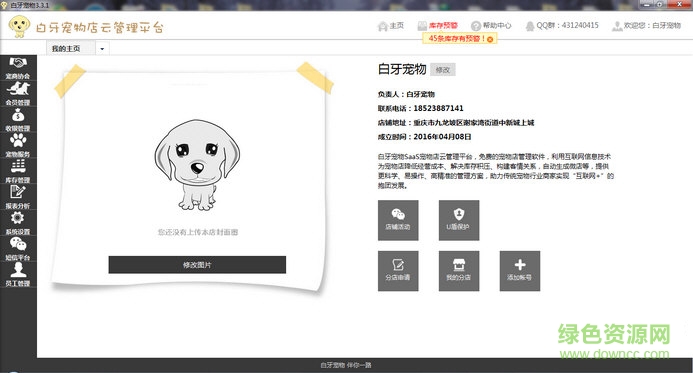Screen dimensions: 693x373
Task: Open 库存预警 stock warning in top bar
Action: click(438, 26)
